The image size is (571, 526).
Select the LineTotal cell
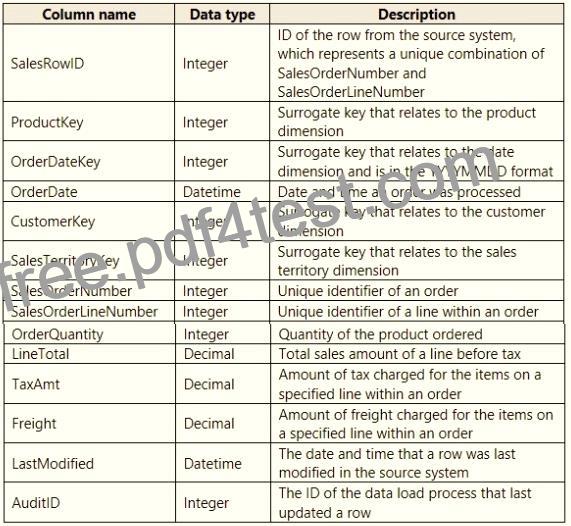[90, 354]
